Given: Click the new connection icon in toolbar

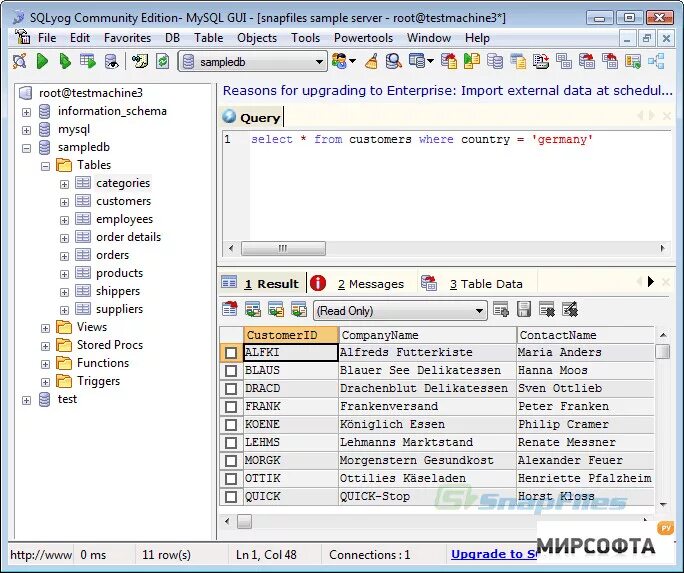Looking at the screenshot, I should point(20,61).
